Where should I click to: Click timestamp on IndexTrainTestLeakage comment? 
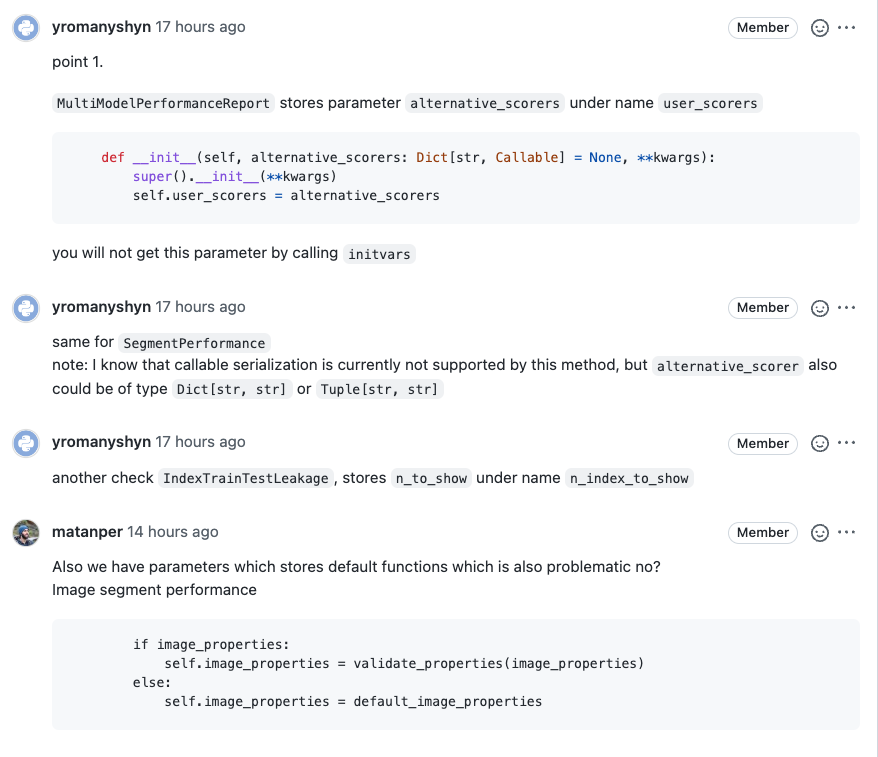200,442
